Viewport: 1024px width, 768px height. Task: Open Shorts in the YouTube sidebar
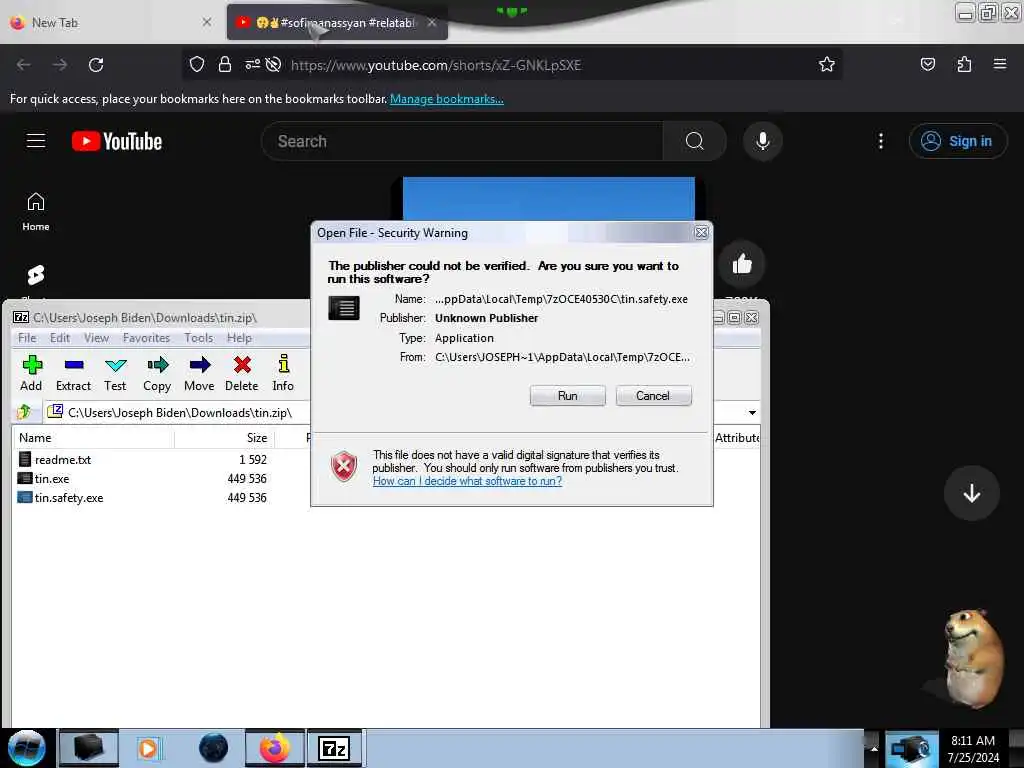[36, 276]
